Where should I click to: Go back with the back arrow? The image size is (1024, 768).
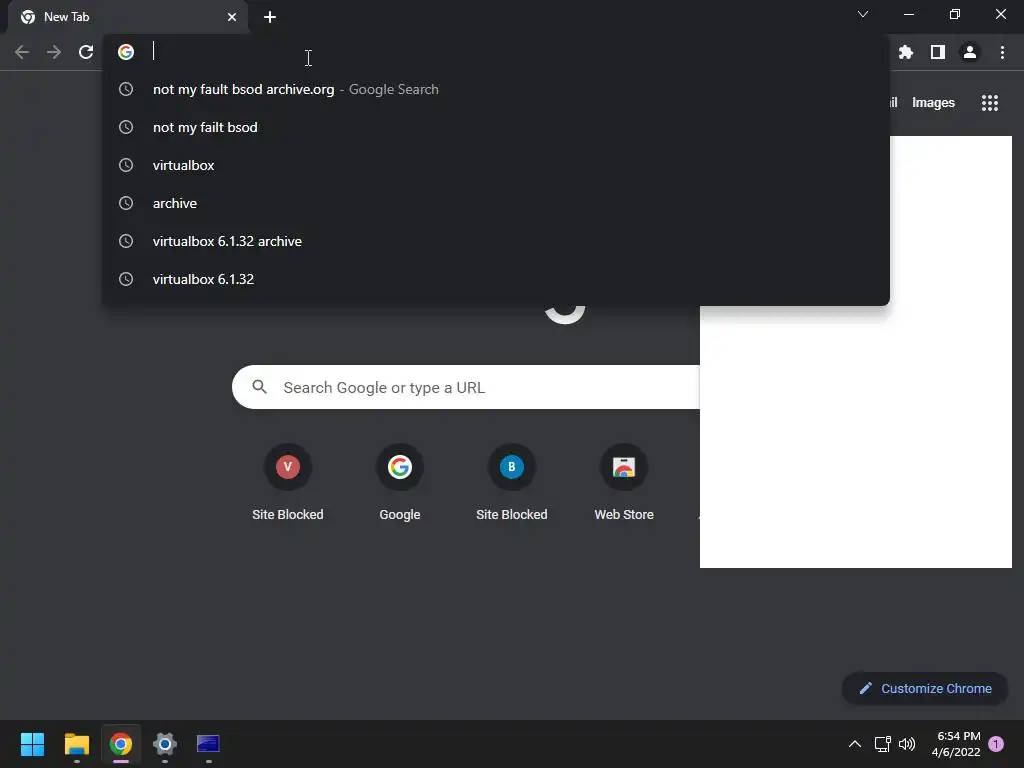click(22, 52)
